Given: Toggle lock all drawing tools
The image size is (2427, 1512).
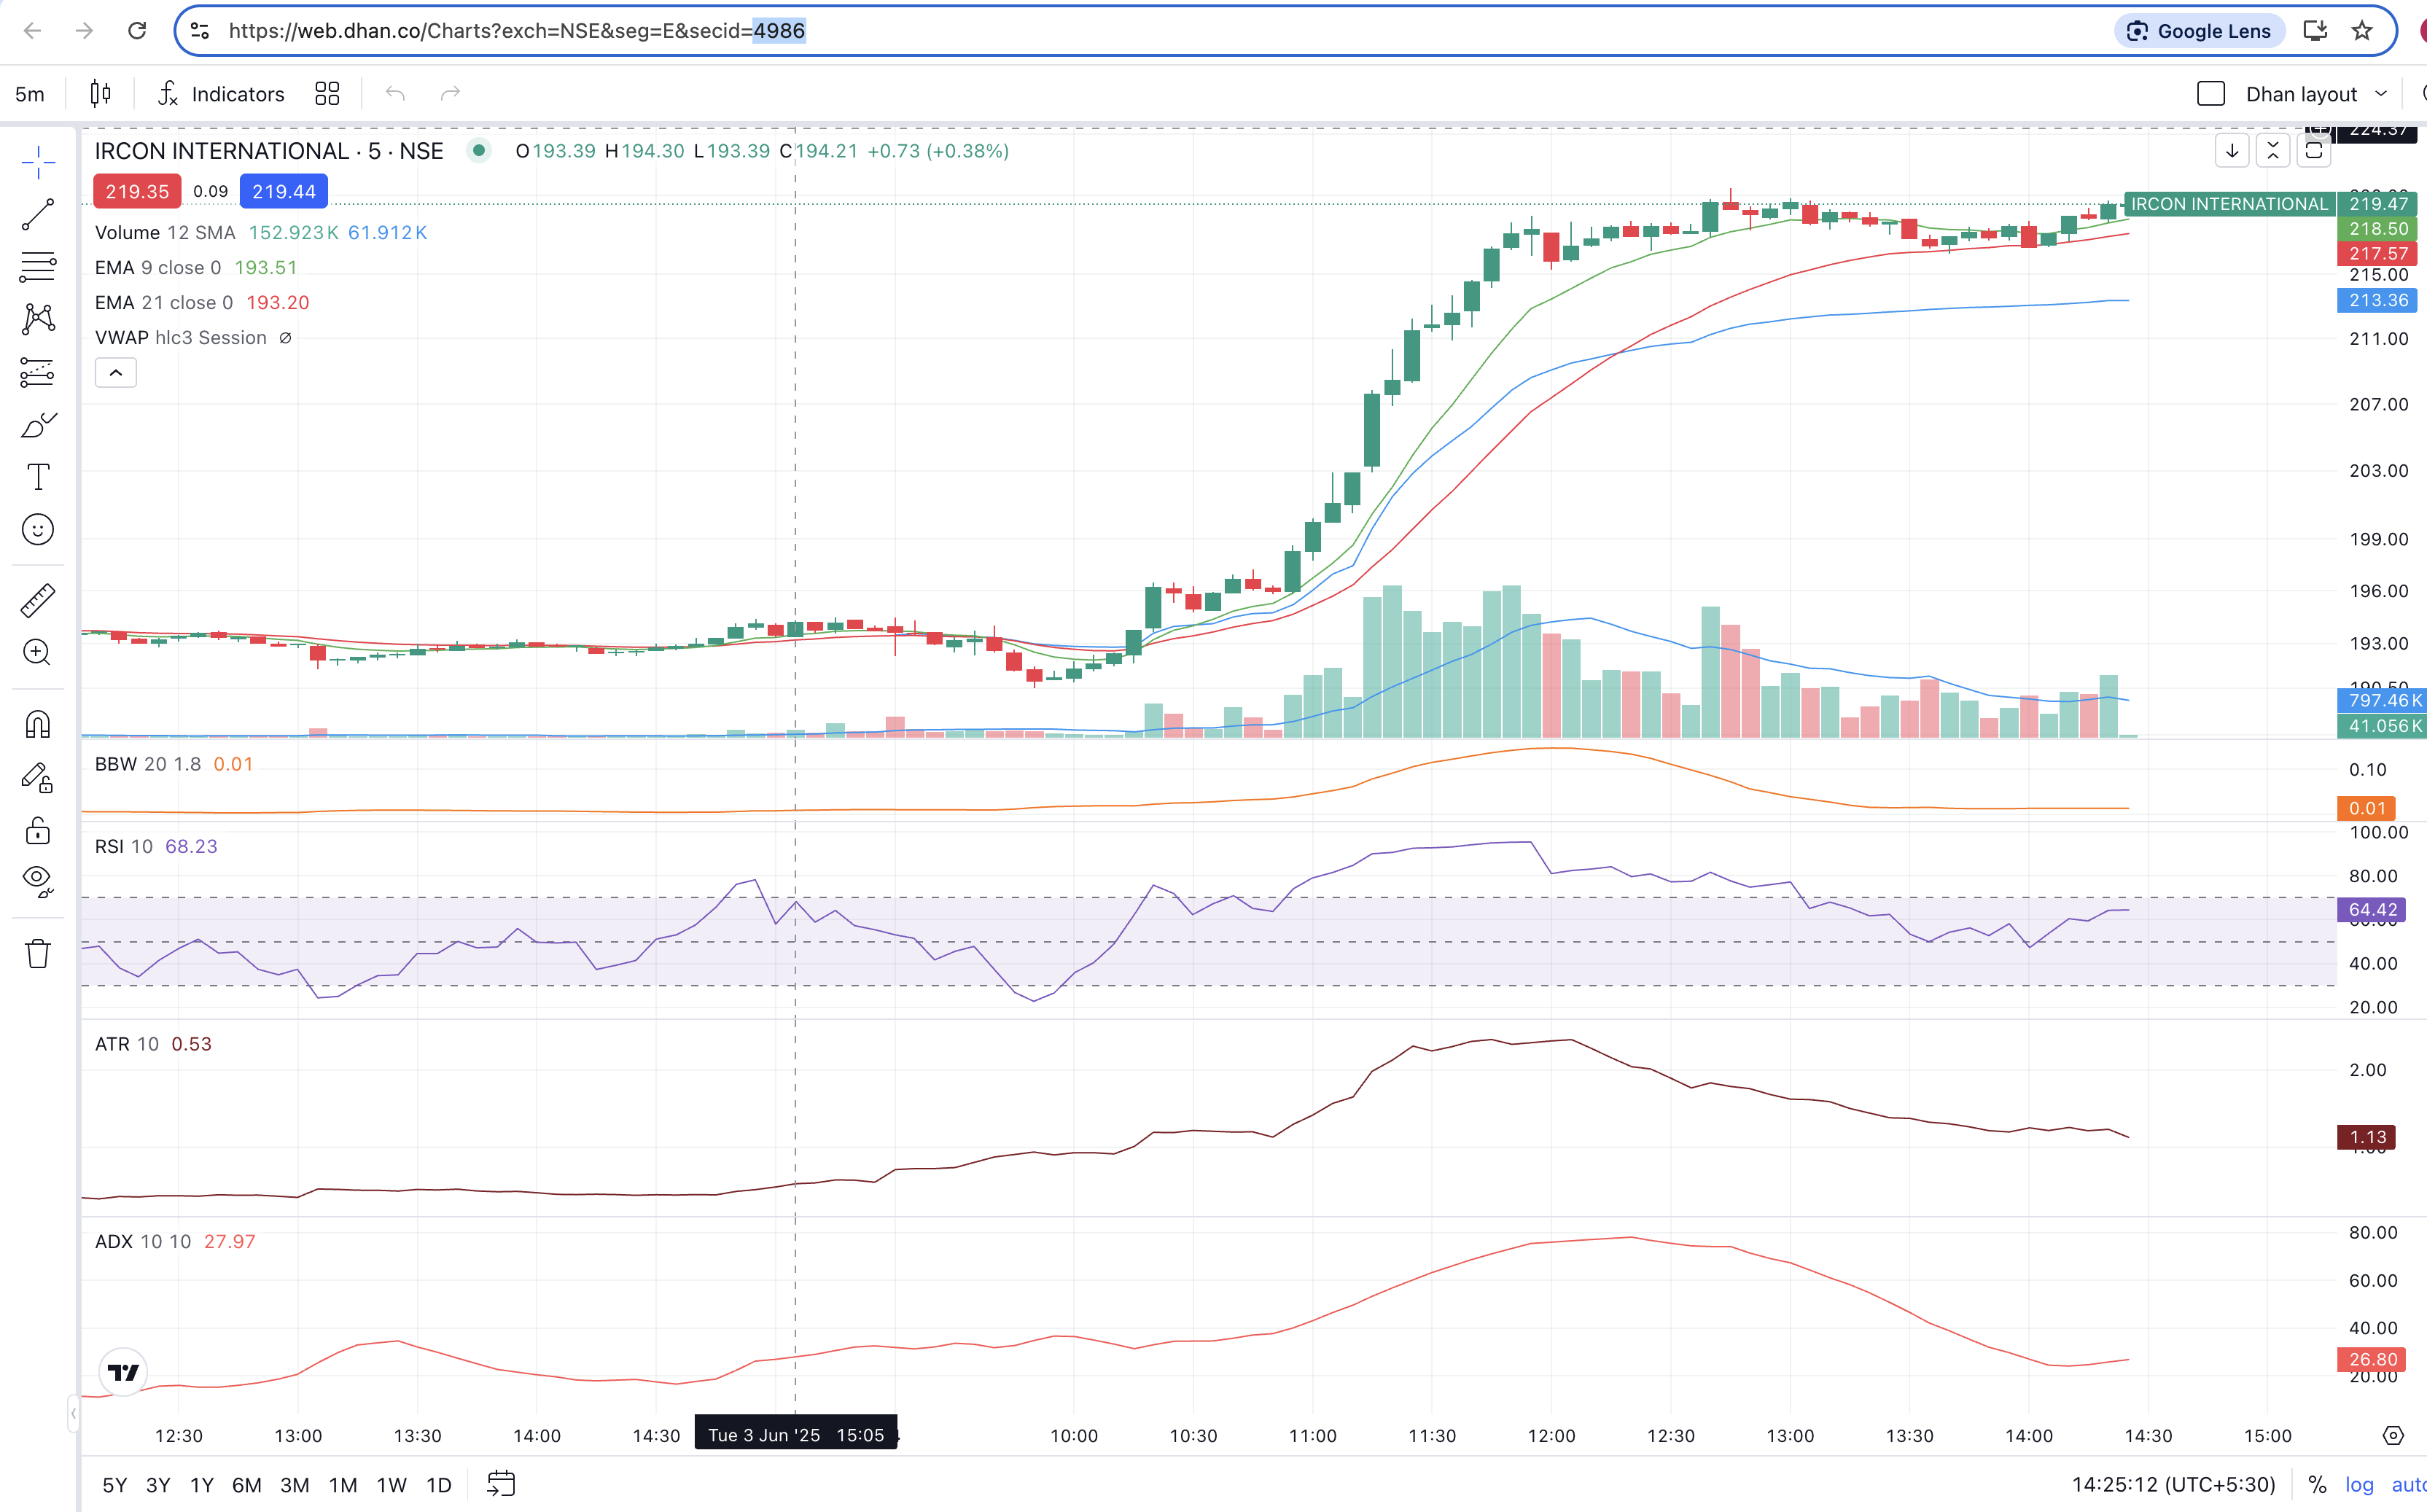Looking at the screenshot, I should click(38, 830).
